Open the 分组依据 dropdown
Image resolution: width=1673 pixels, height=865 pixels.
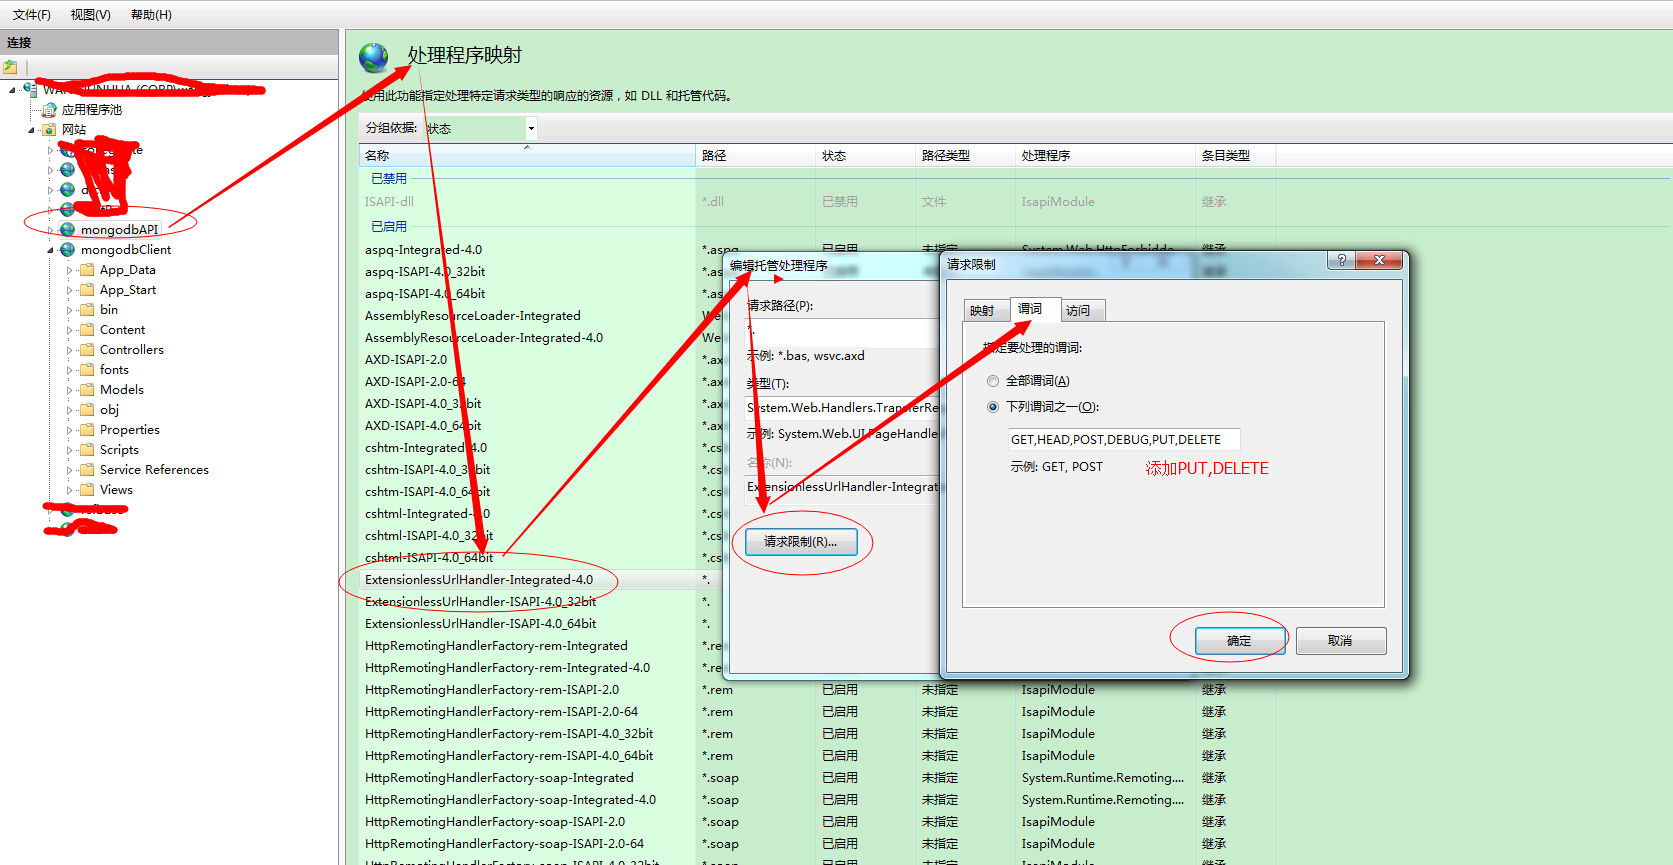tap(531, 128)
